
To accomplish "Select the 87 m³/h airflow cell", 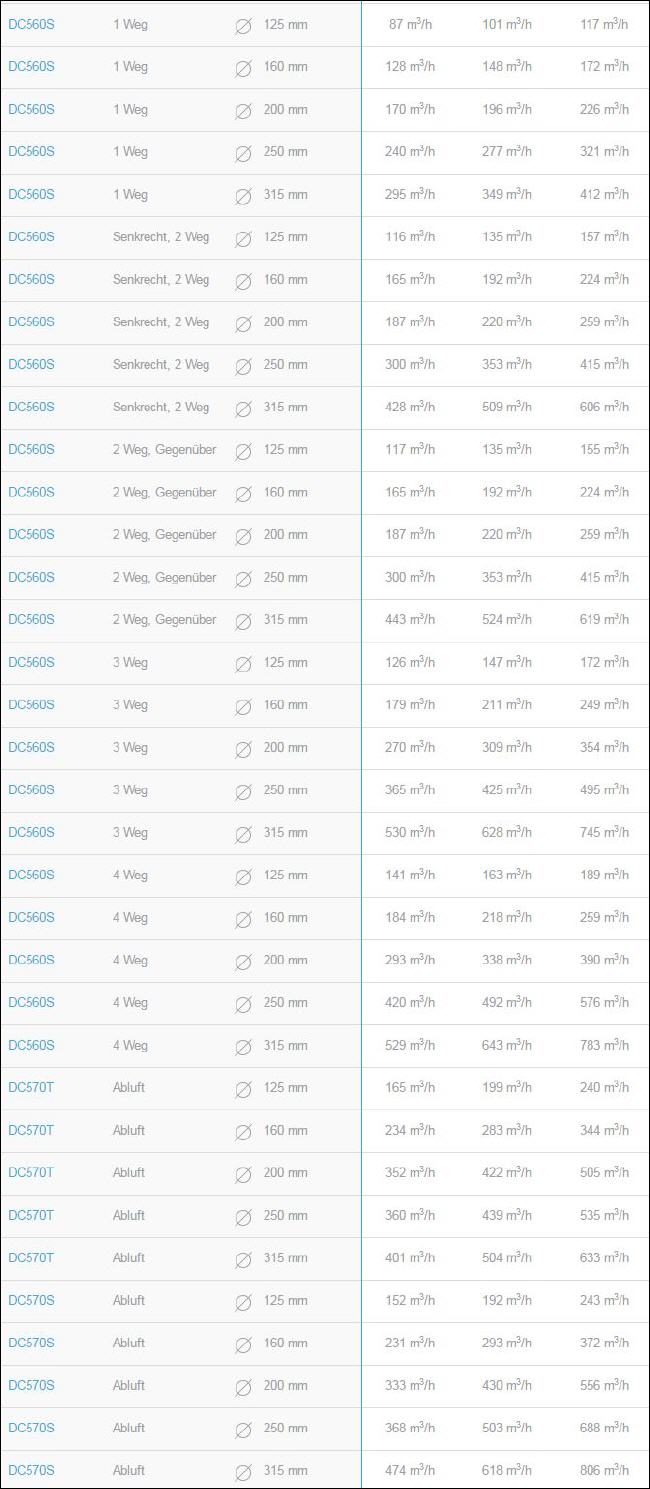I will tap(412, 24).
